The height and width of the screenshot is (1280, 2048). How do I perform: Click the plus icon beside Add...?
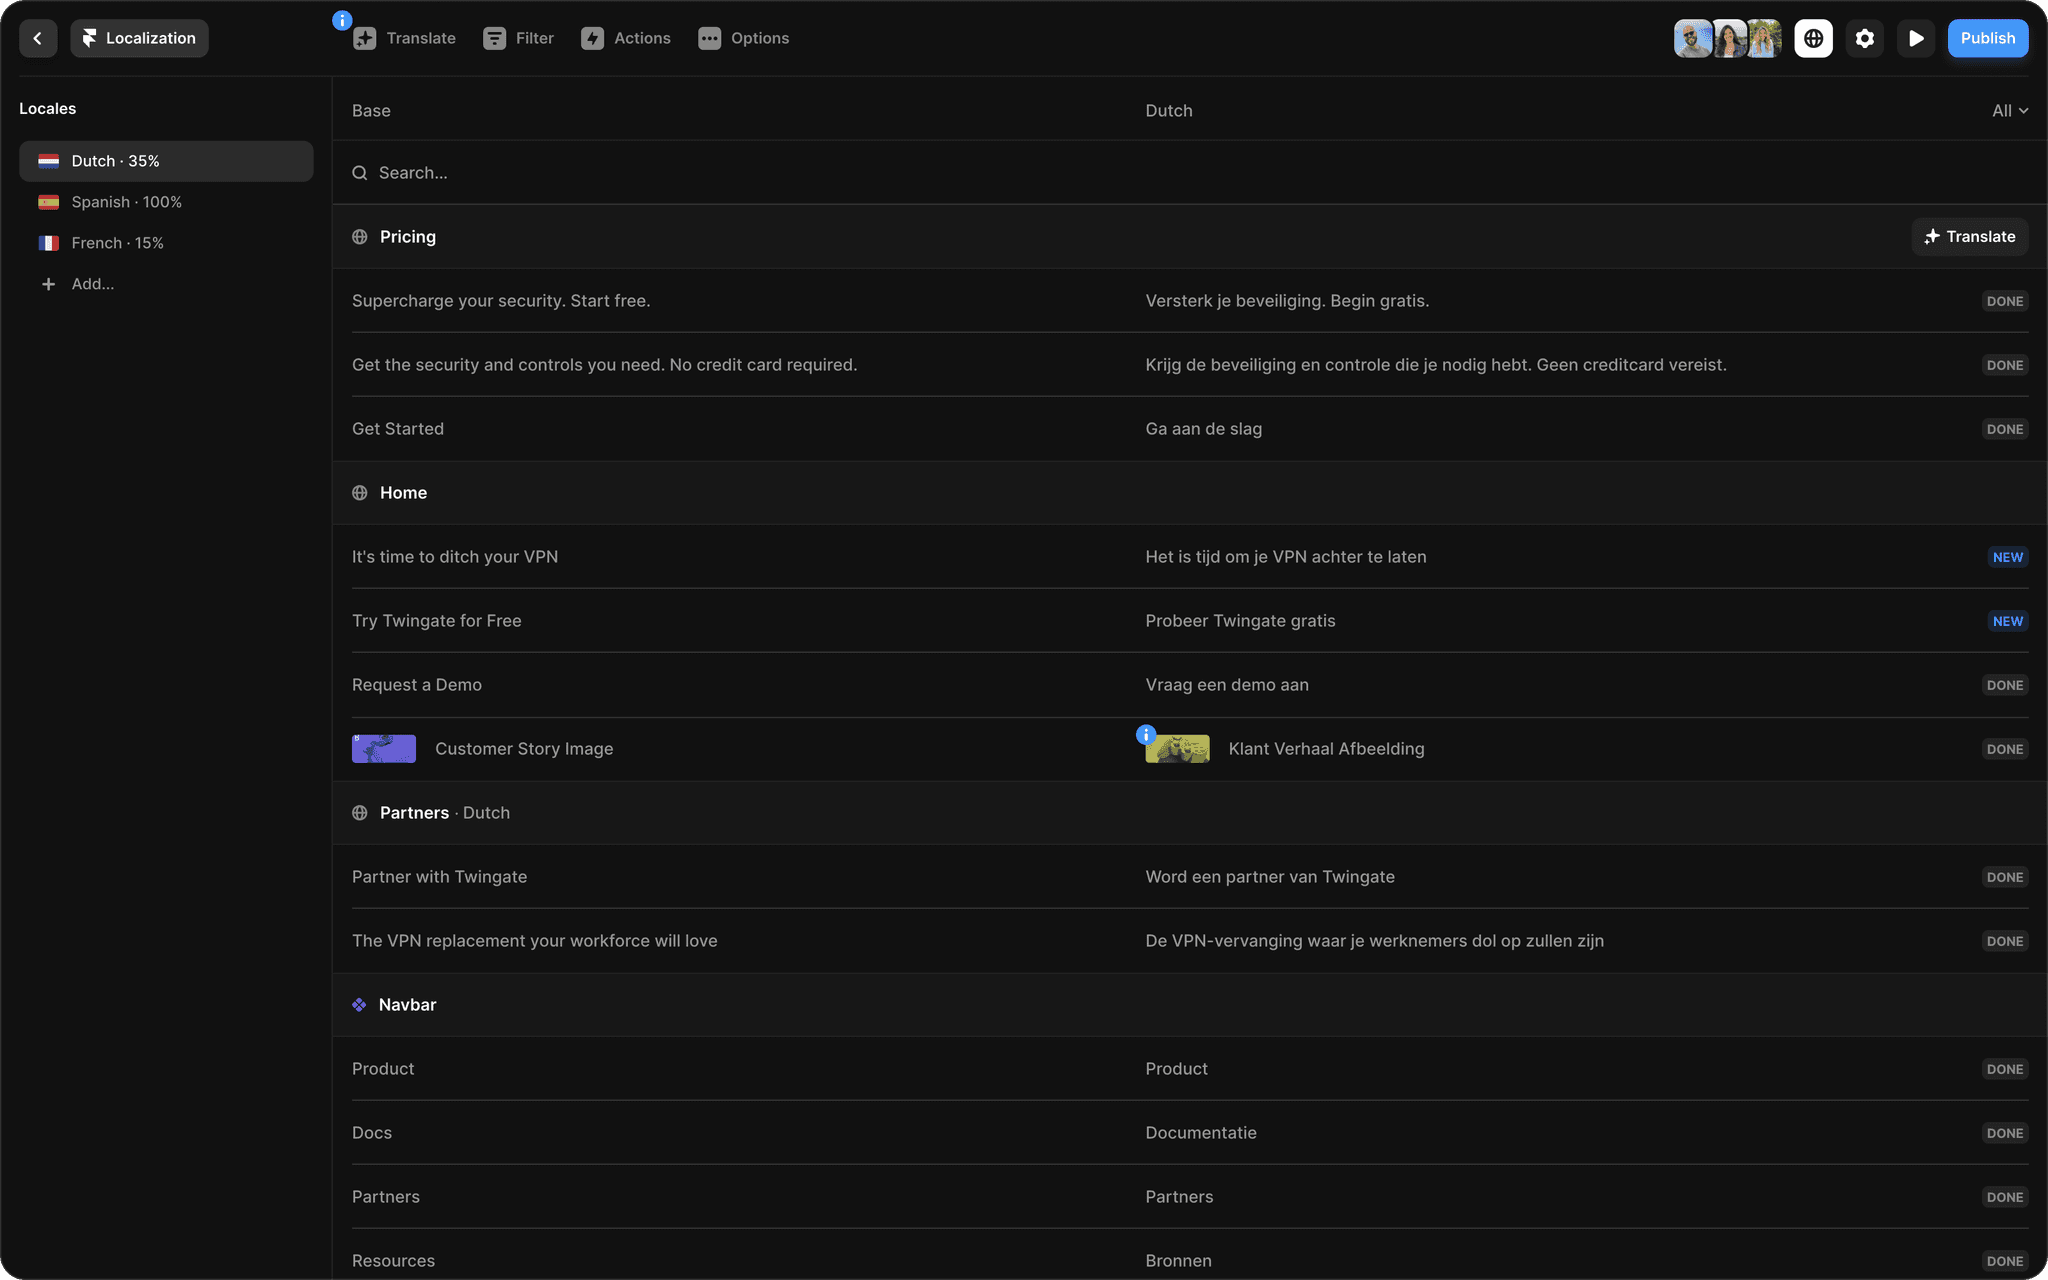point(48,284)
